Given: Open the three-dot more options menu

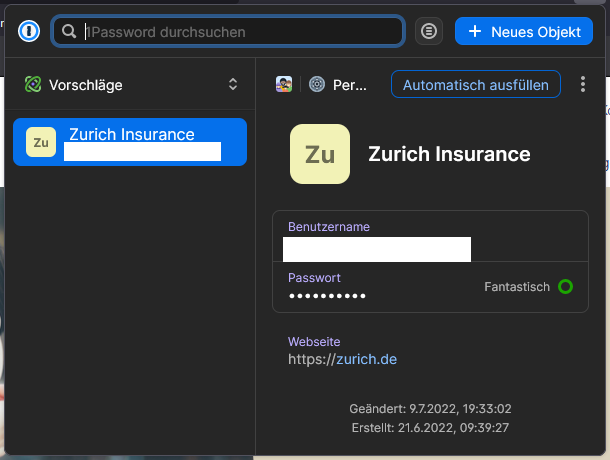Looking at the screenshot, I should point(582,84).
